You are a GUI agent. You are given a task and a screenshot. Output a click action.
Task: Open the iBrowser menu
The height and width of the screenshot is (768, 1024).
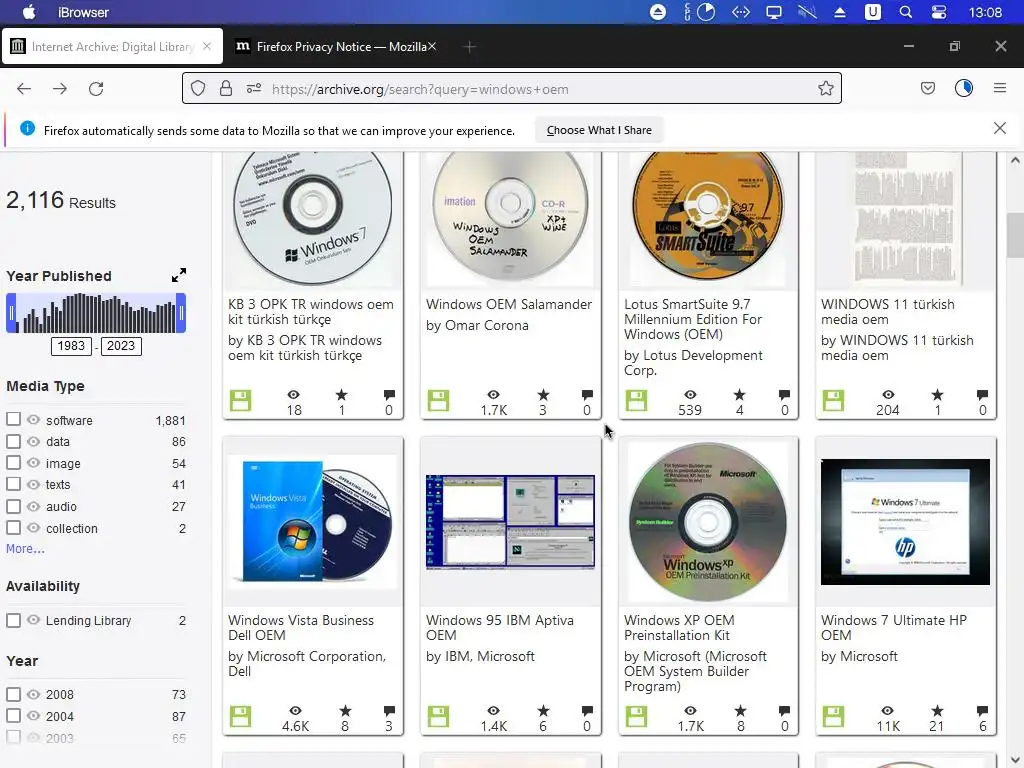point(84,12)
